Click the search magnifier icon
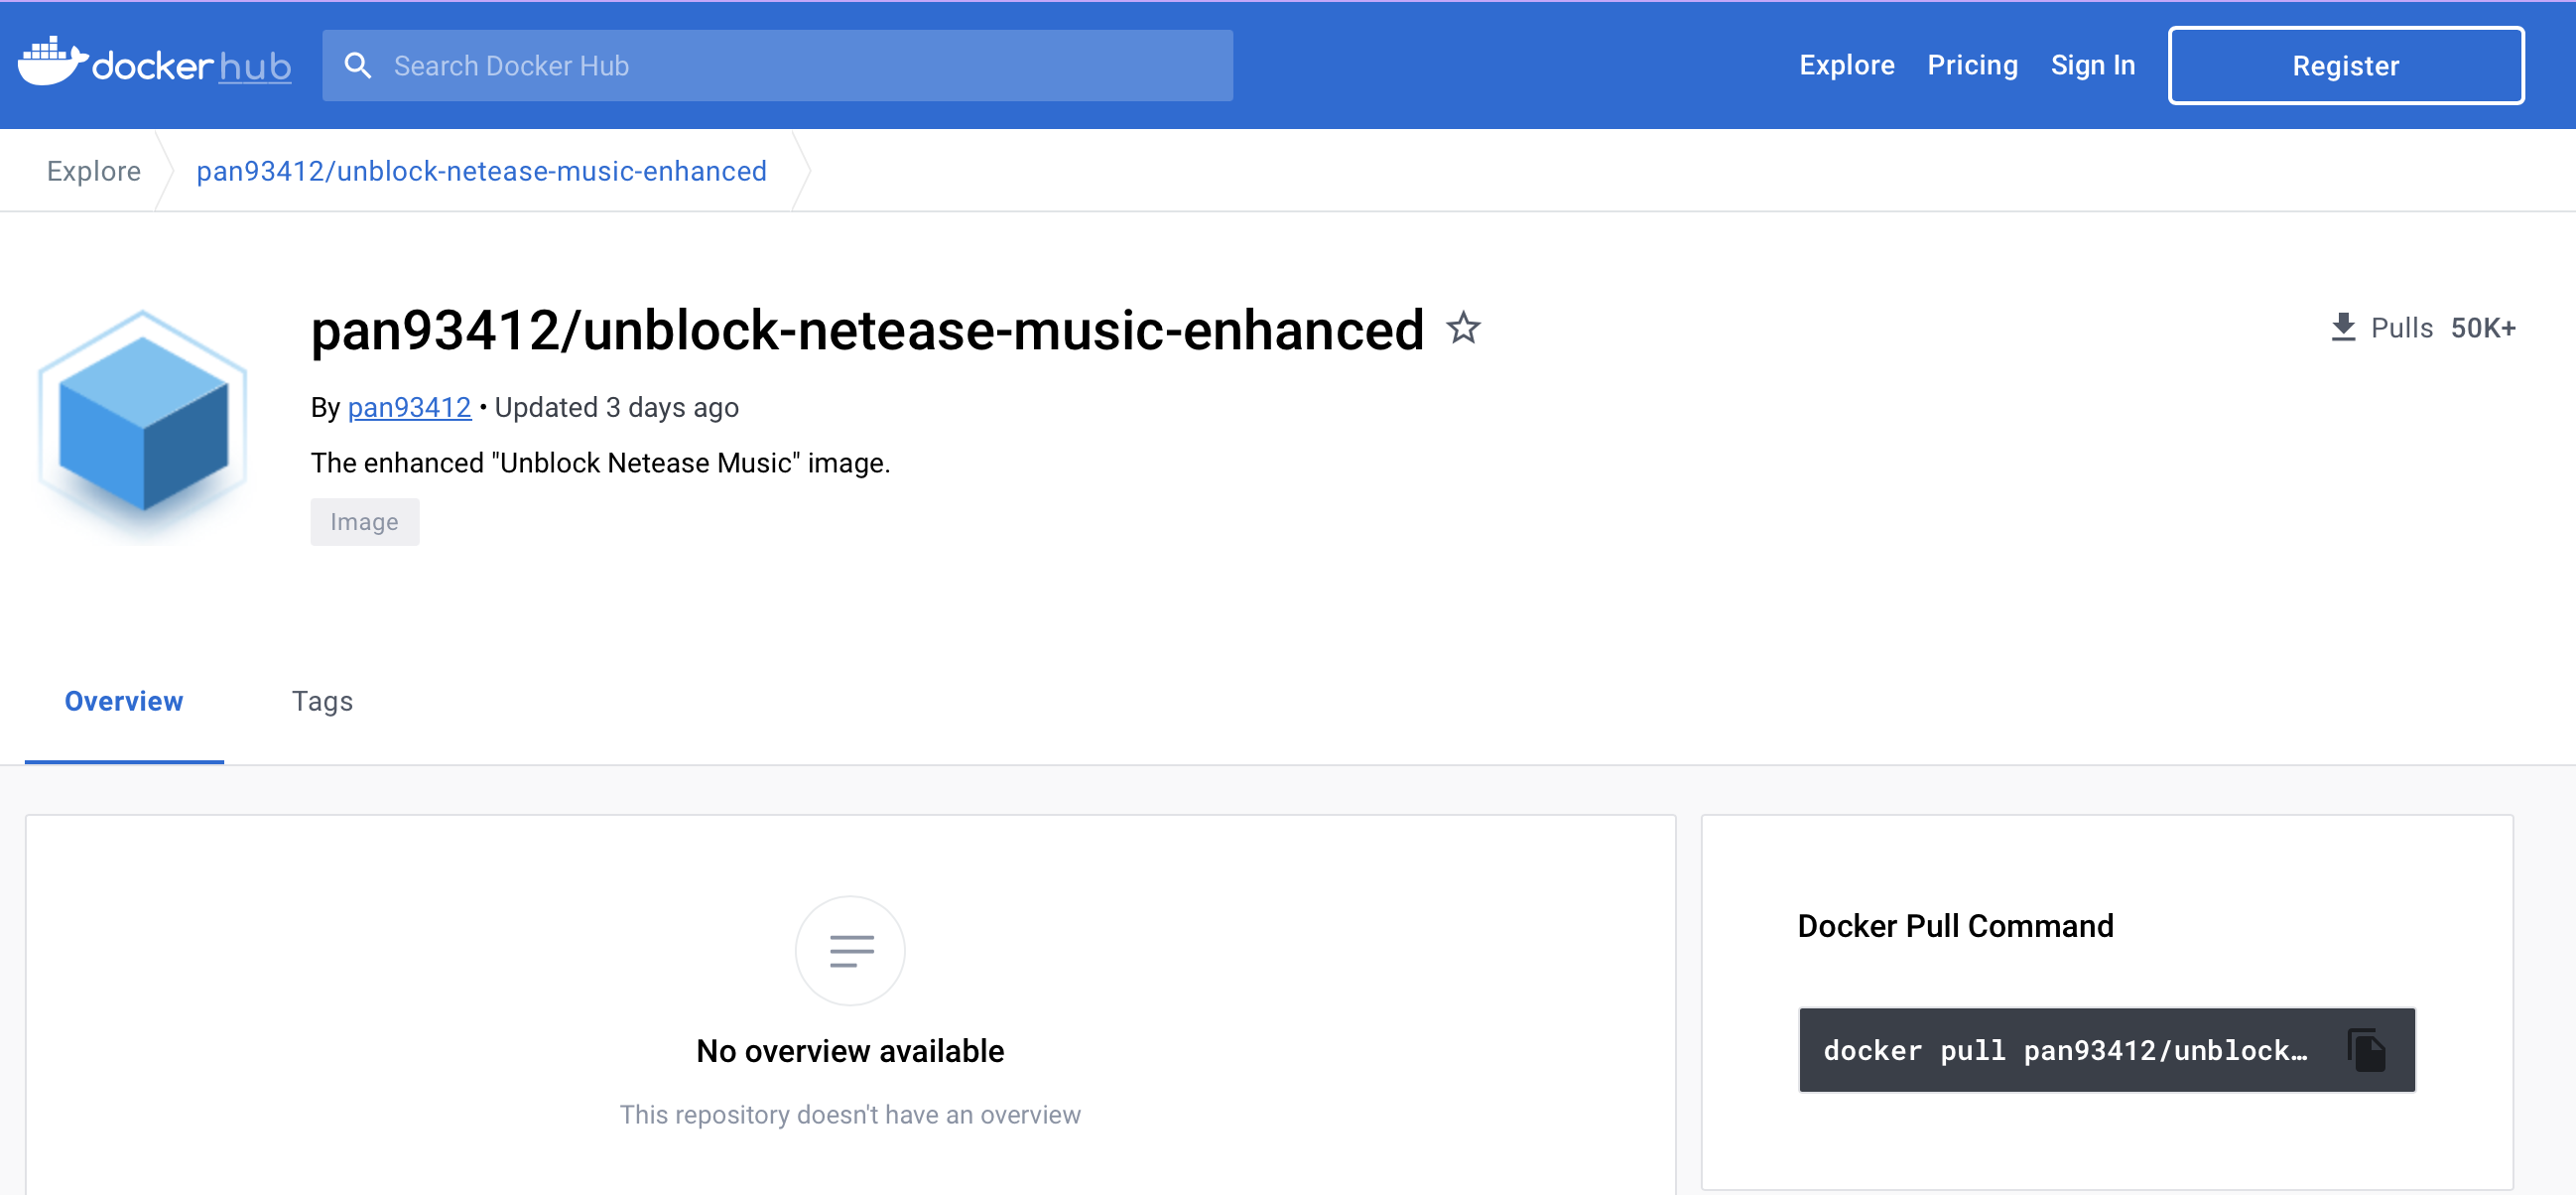 coord(357,66)
